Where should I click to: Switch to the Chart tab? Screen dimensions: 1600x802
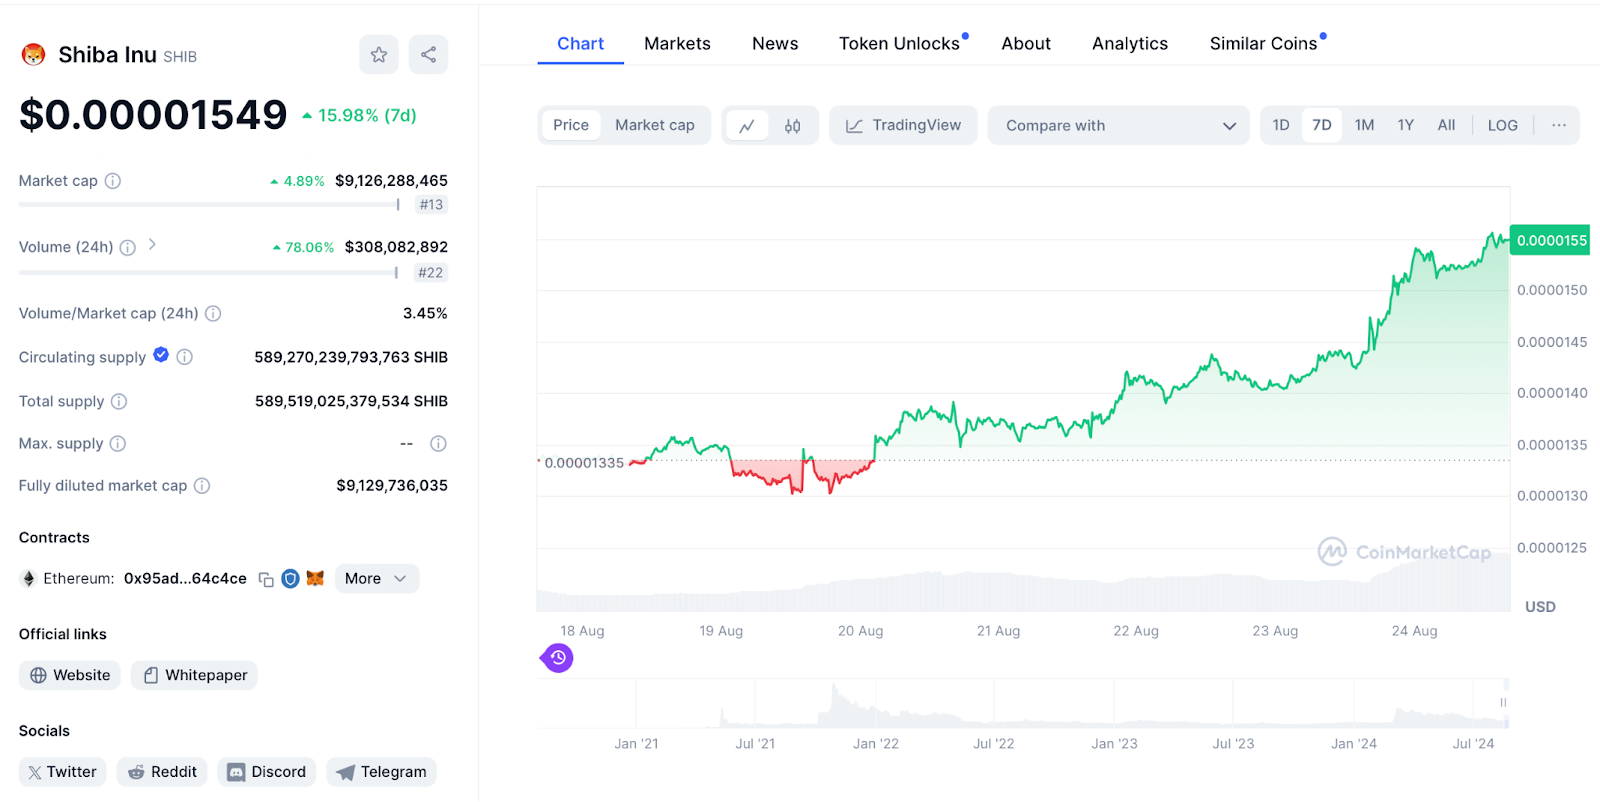pyautogui.click(x=580, y=44)
